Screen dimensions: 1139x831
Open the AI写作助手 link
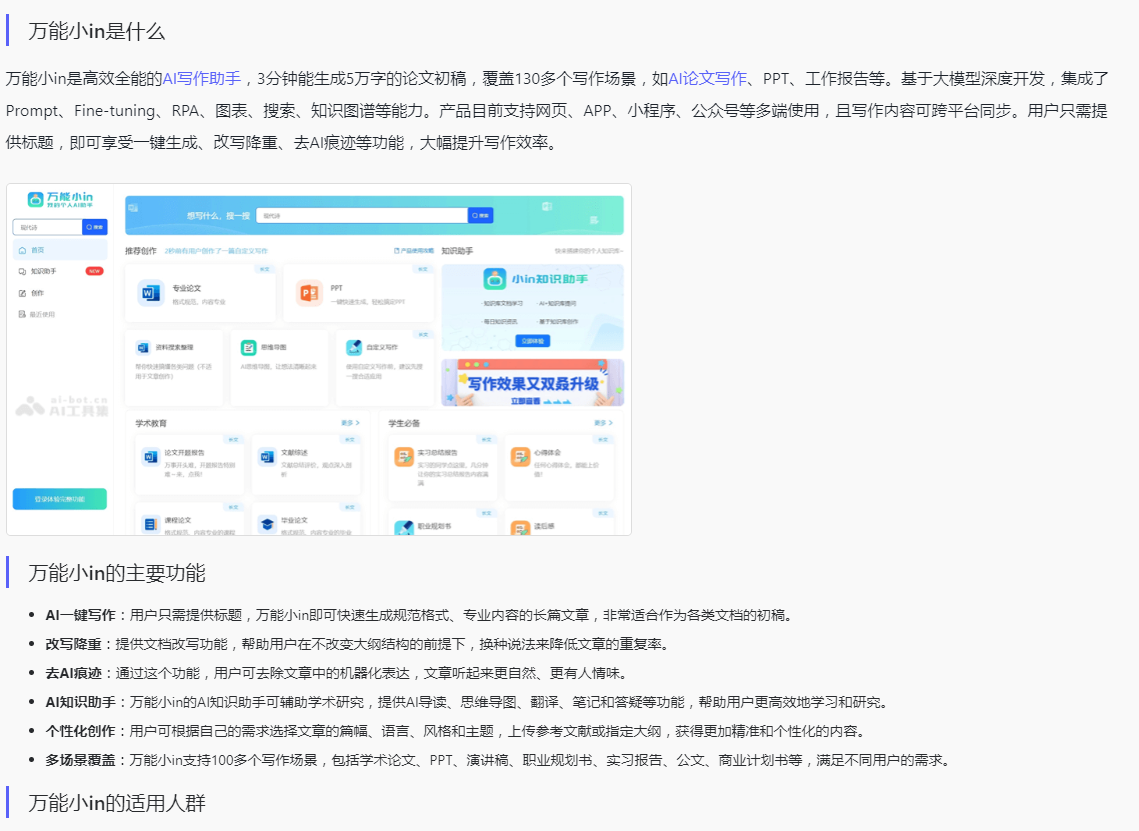(201, 78)
